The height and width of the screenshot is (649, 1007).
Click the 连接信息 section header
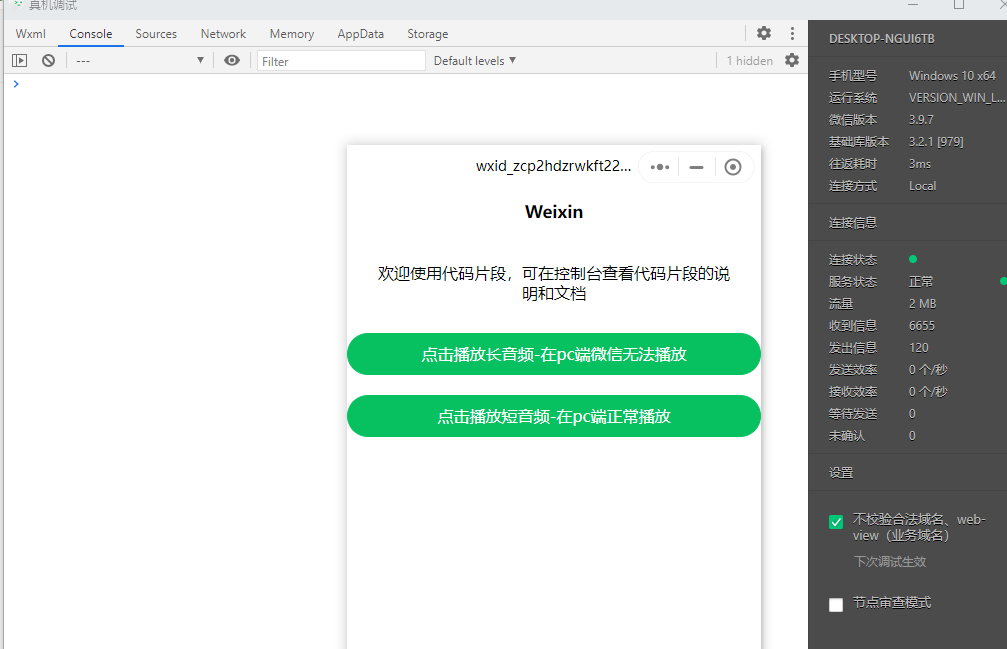click(x=852, y=223)
